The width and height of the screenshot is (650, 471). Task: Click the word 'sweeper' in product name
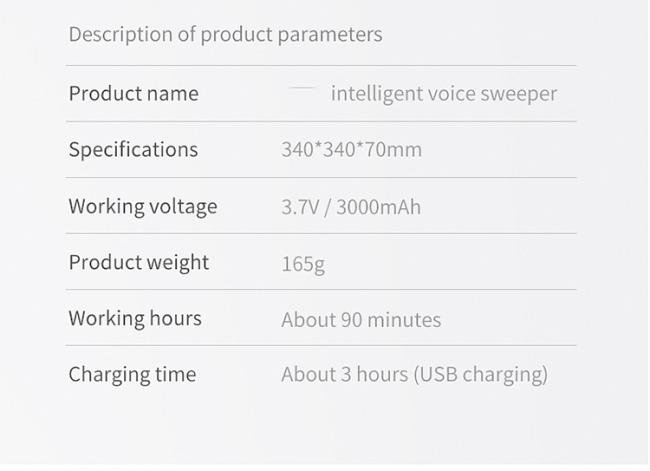(519, 95)
